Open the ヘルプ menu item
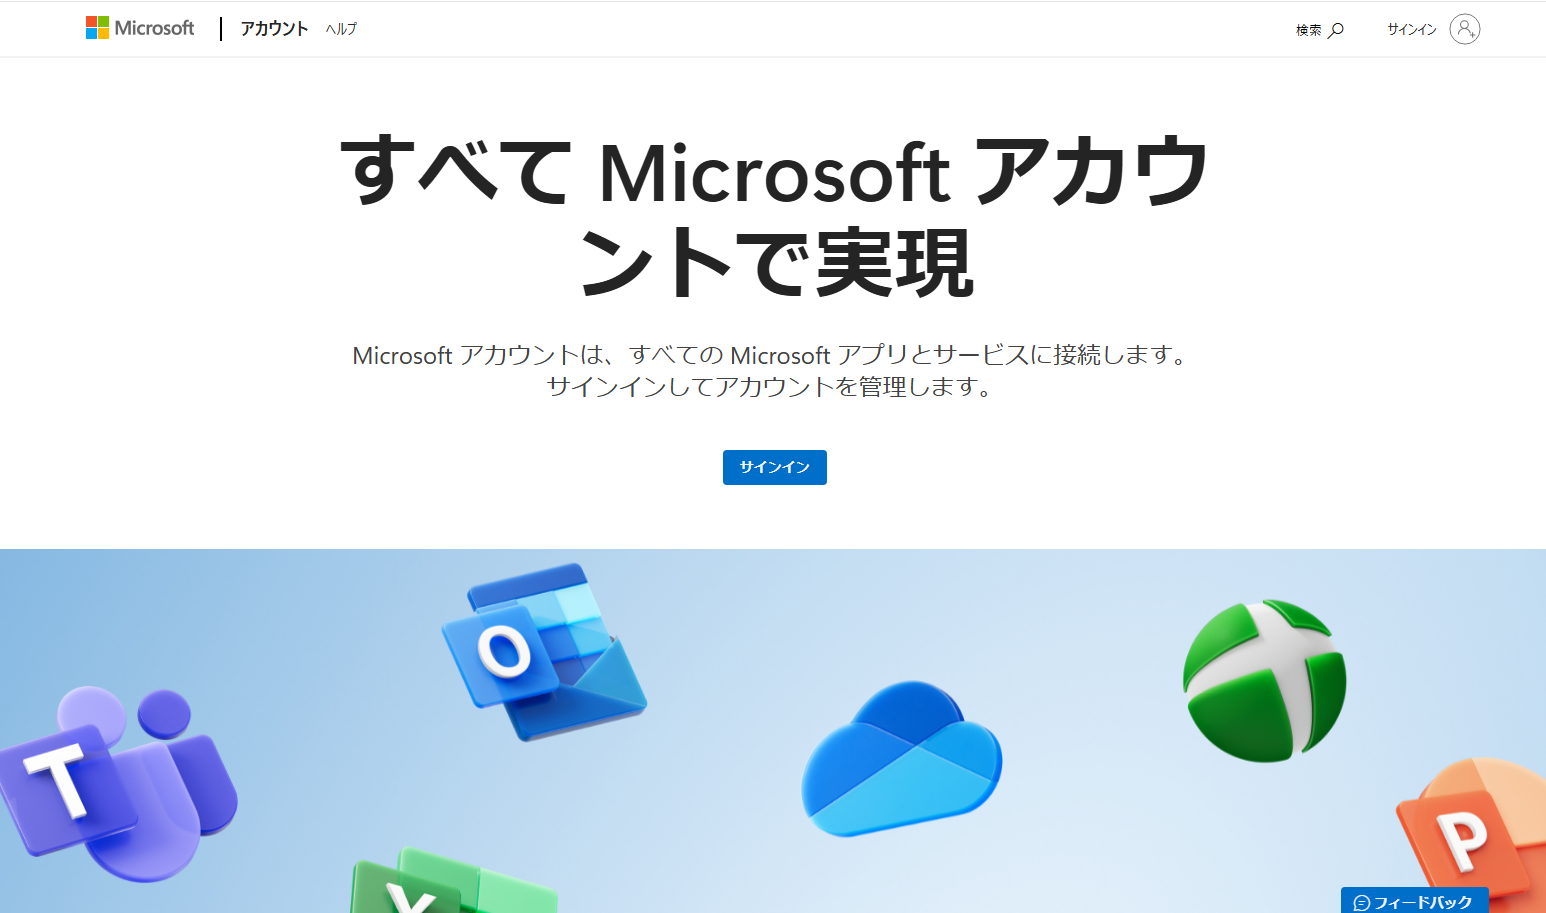The image size is (1546, 913). coord(341,29)
